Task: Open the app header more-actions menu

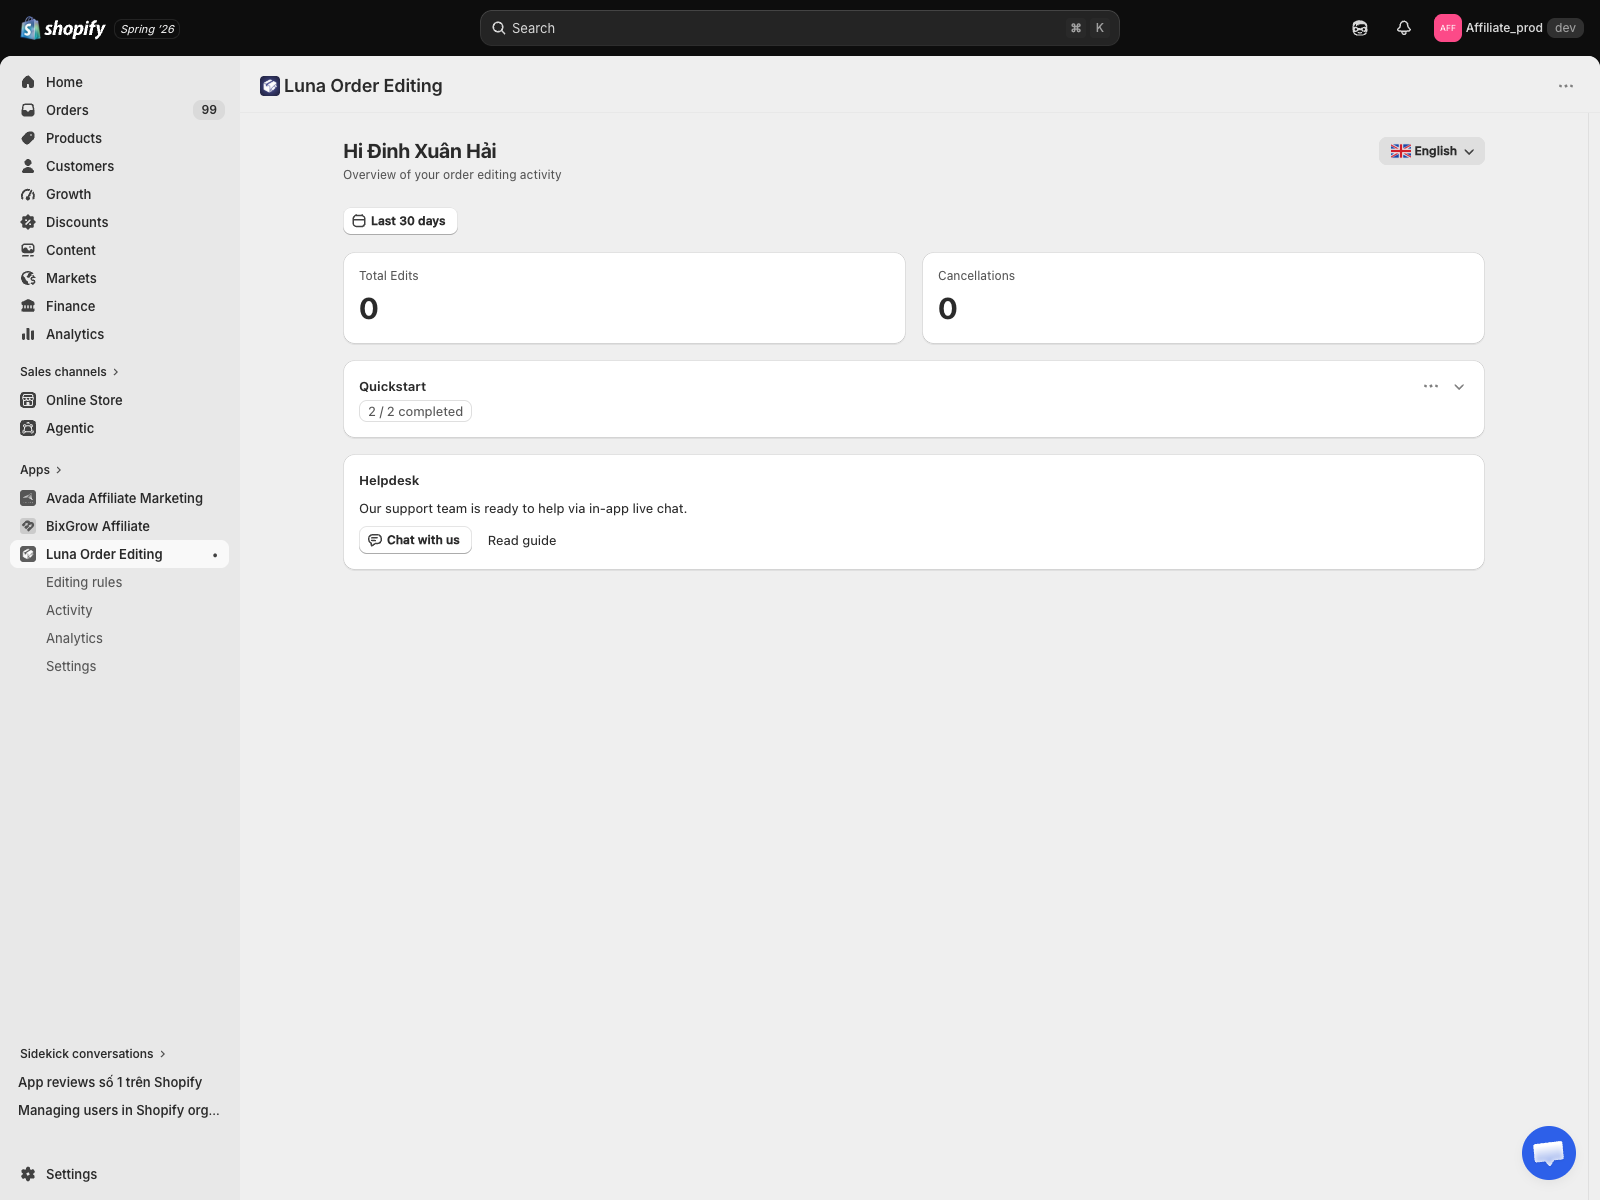Action: (x=1566, y=86)
